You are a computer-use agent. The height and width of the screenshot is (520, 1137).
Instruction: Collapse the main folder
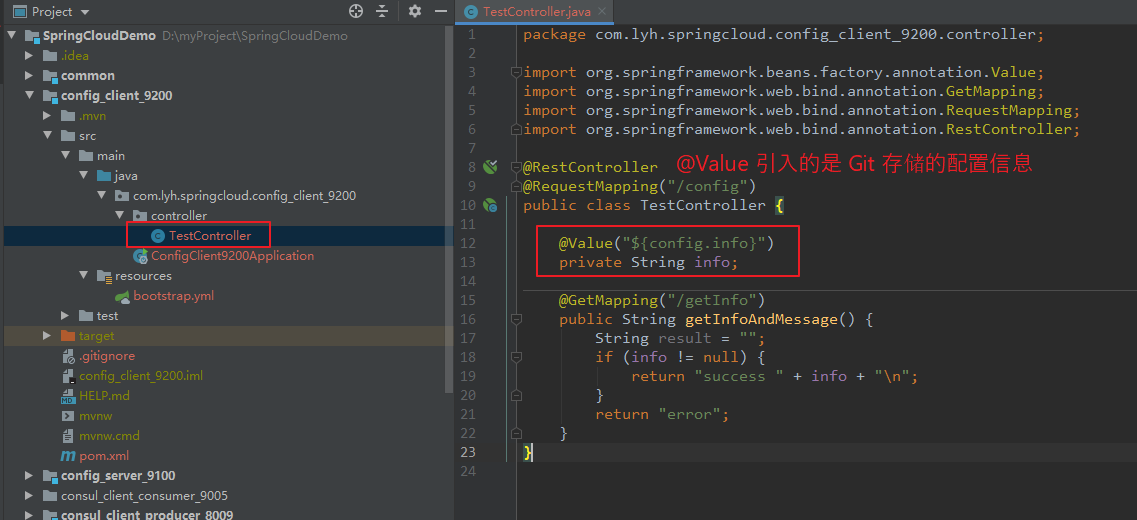click(65, 156)
